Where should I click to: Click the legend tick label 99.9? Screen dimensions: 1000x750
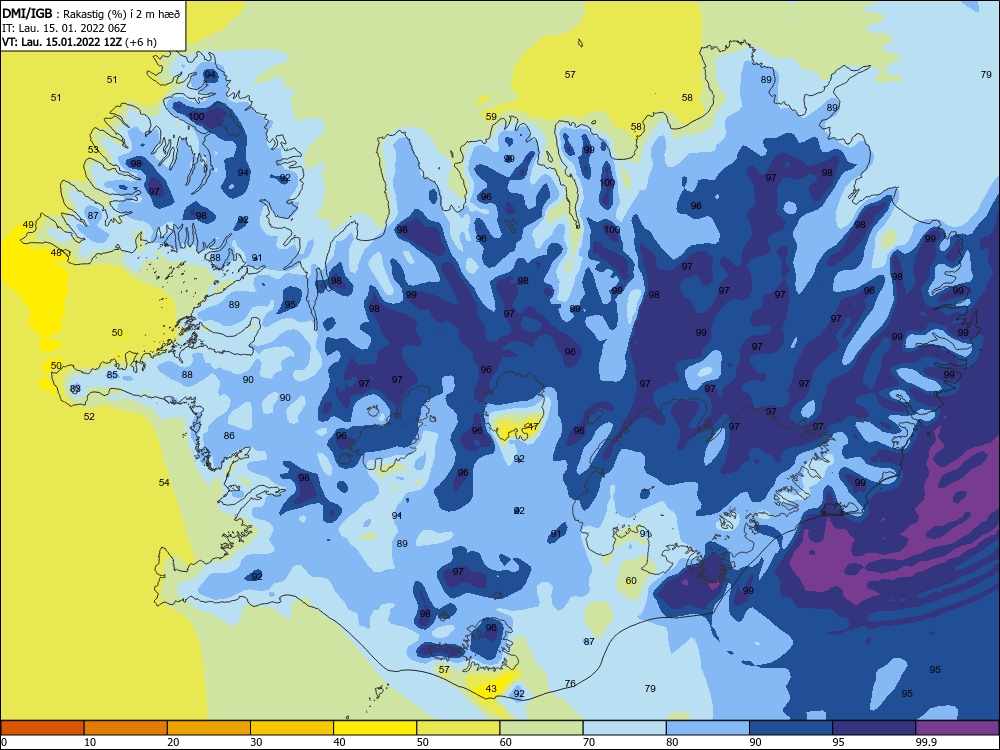(925, 742)
